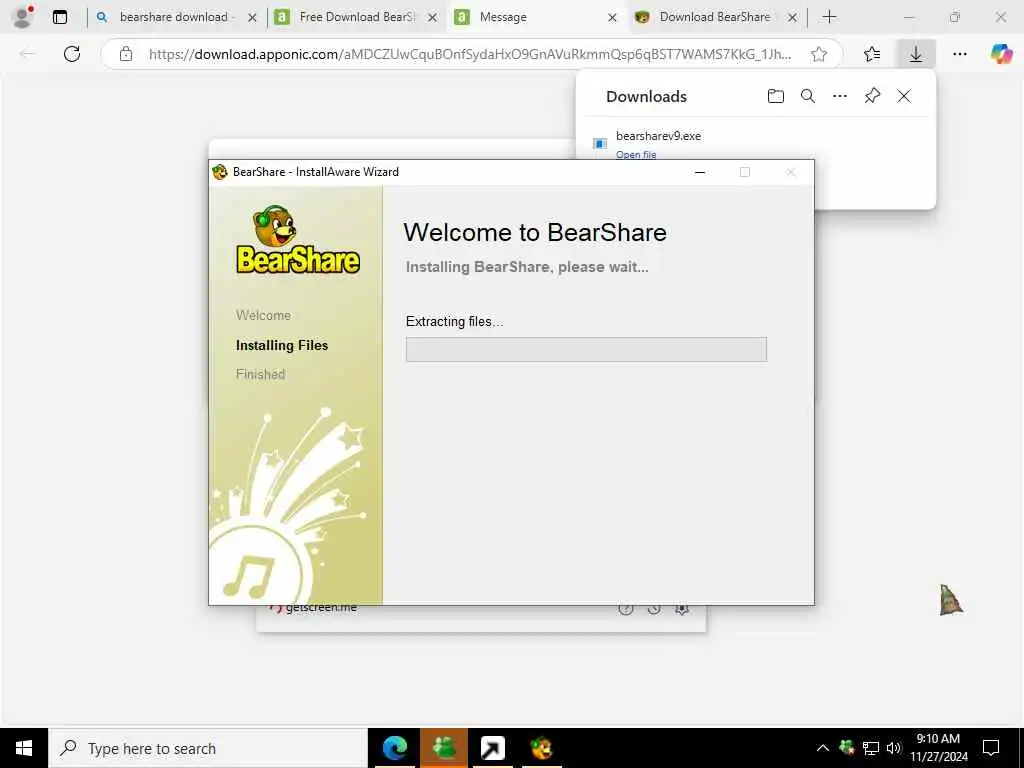Select the Finished step in wizard sidebar
The width and height of the screenshot is (1024, 768).
pyautogui.click(x=261, y=374)
